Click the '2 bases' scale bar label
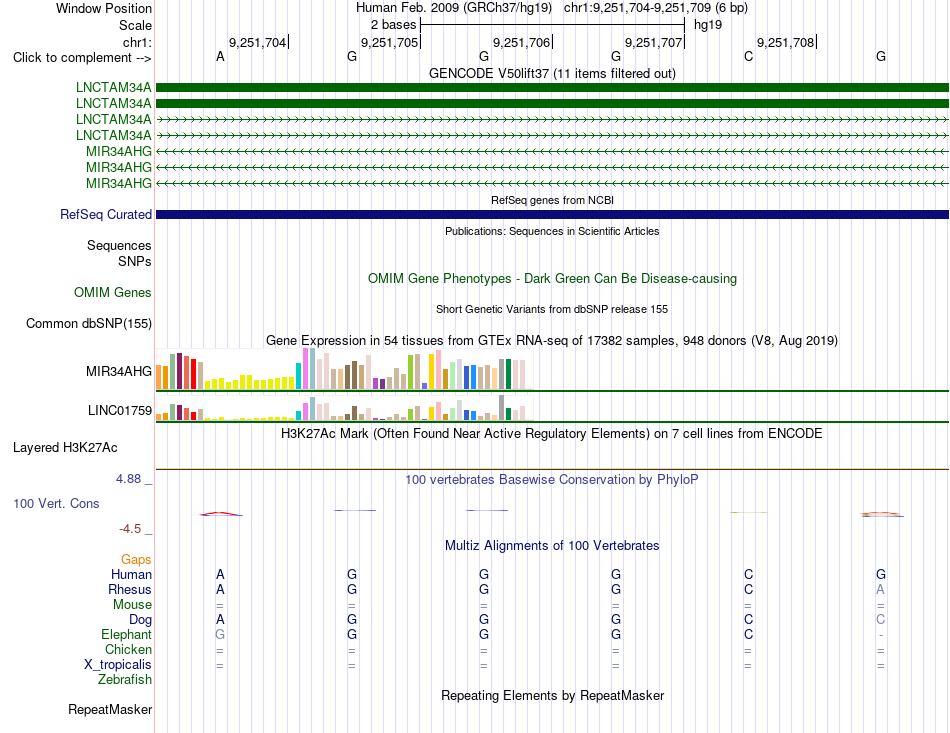This screenshot has width=950, height=733. click(393, 25)
